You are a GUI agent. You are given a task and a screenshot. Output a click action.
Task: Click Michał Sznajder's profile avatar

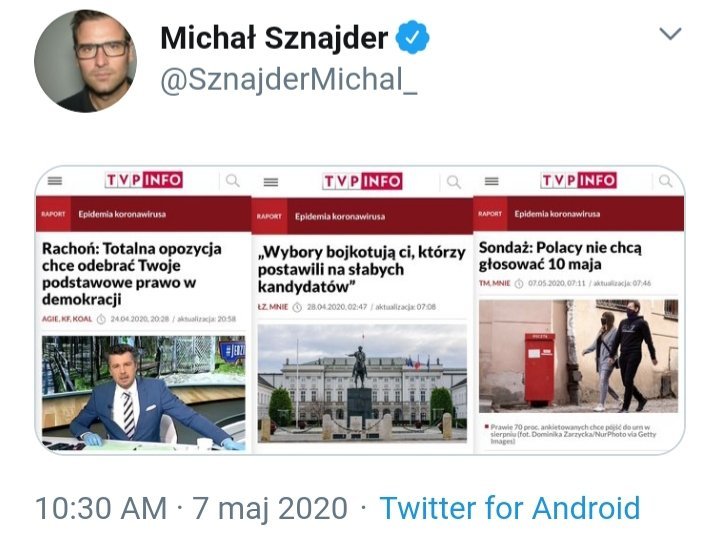coord(85,61)
